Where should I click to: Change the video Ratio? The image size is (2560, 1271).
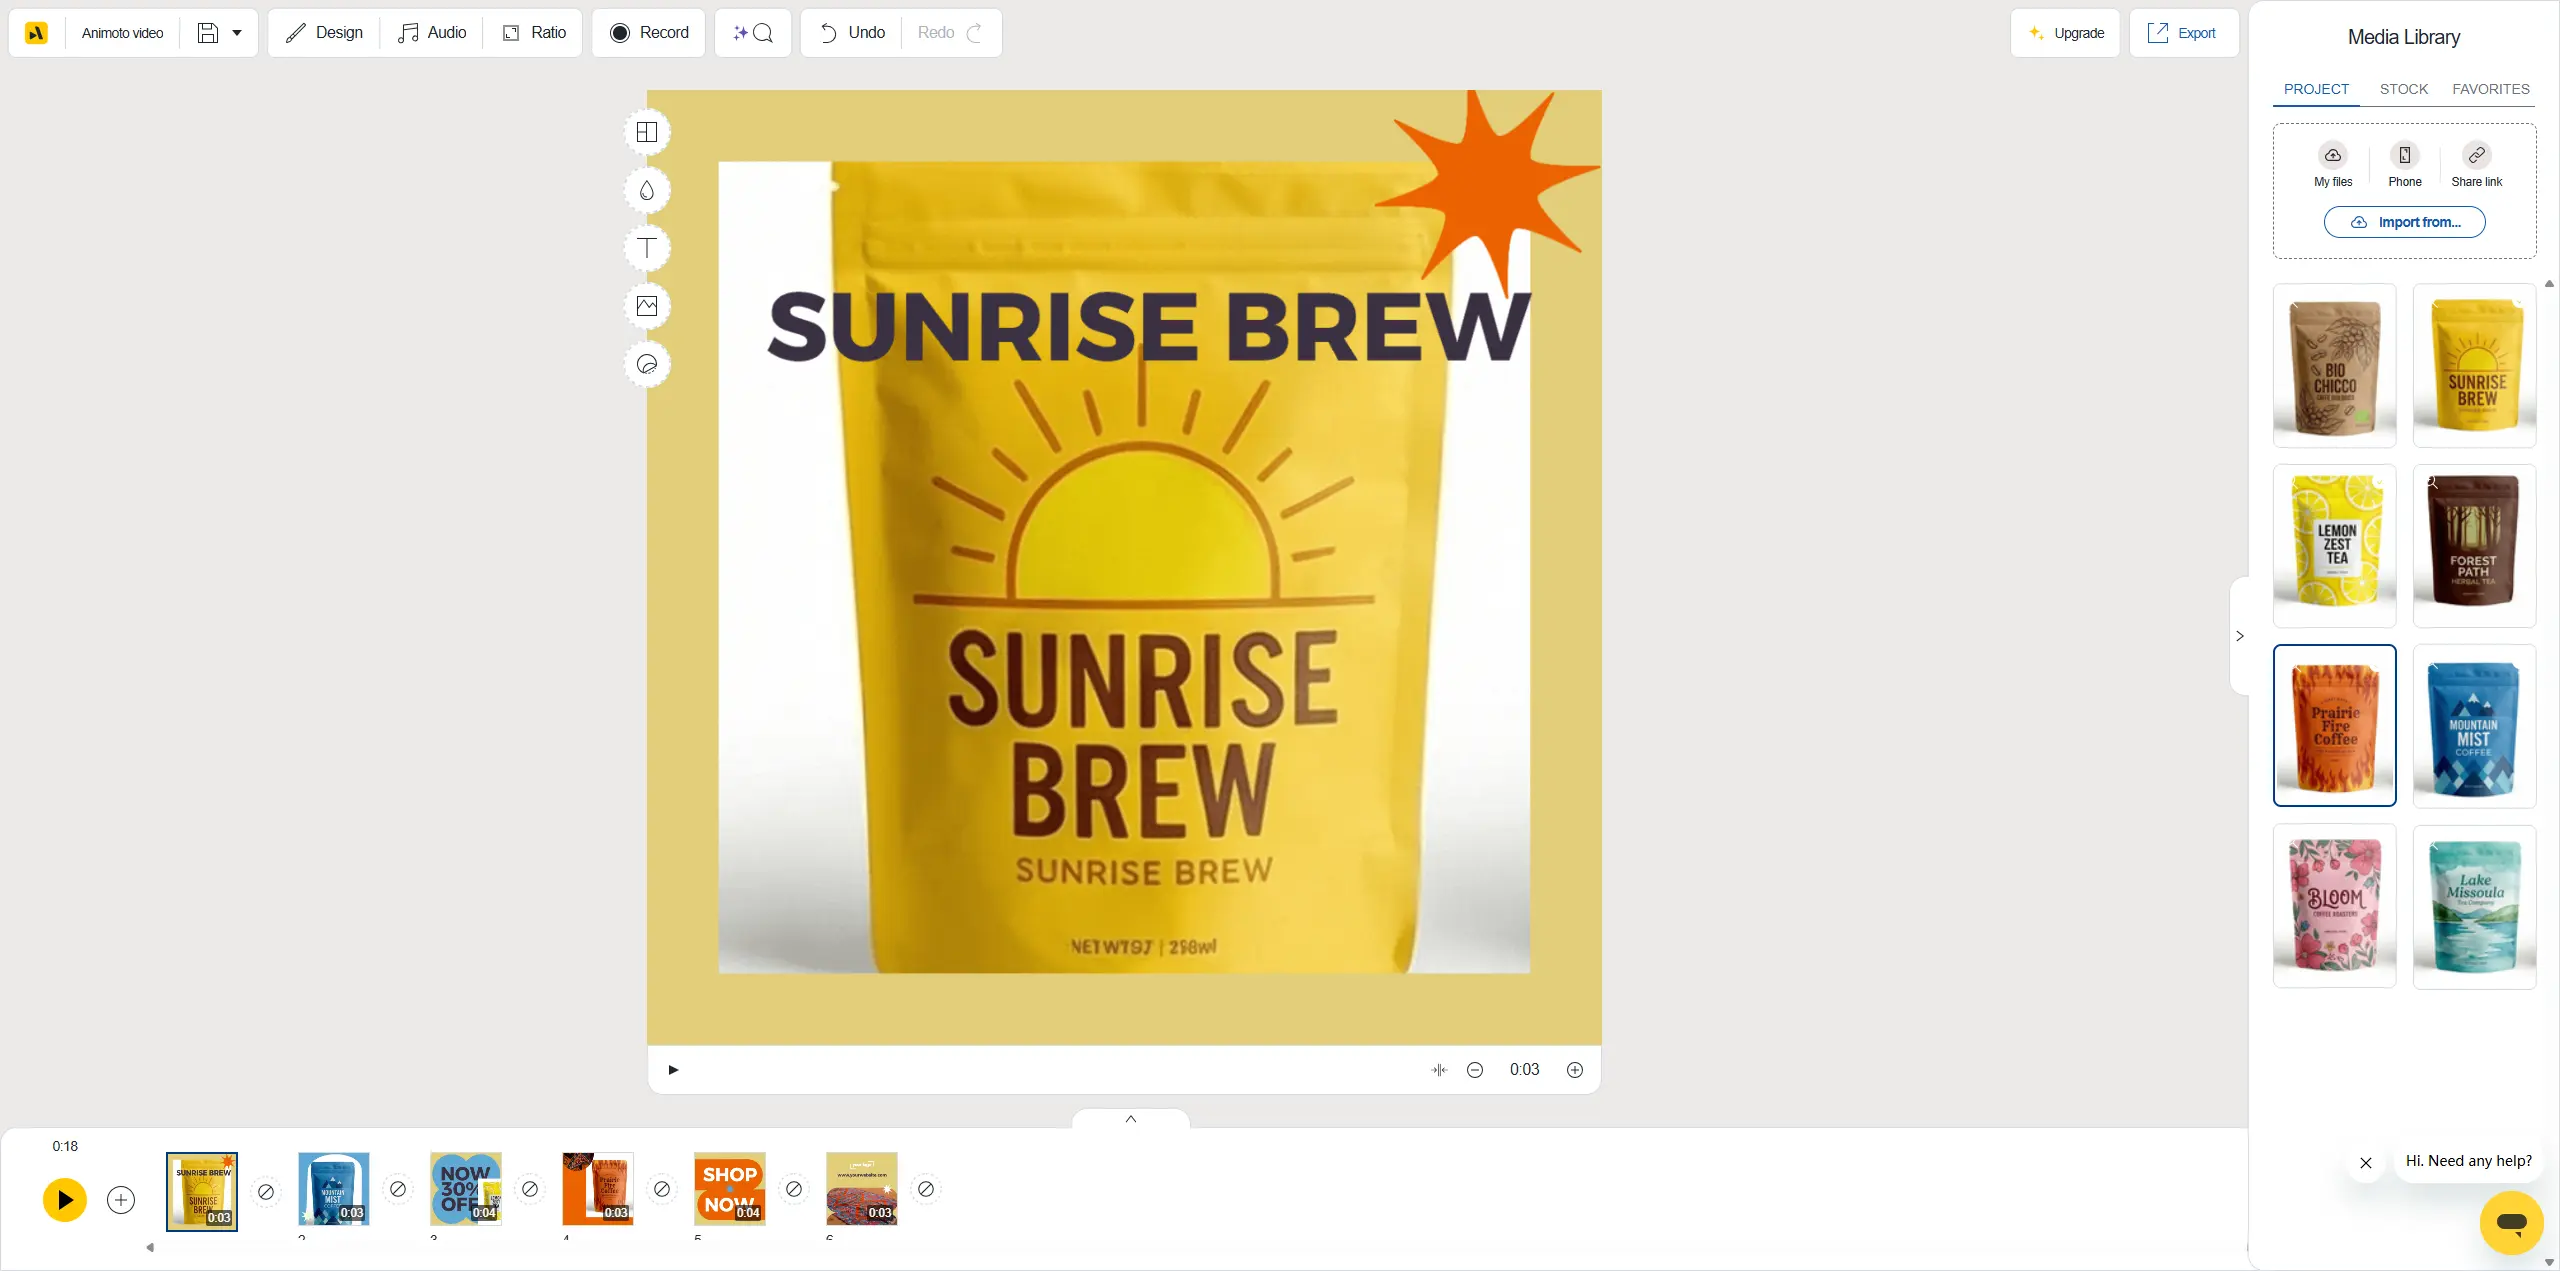[x=534, y=33]
